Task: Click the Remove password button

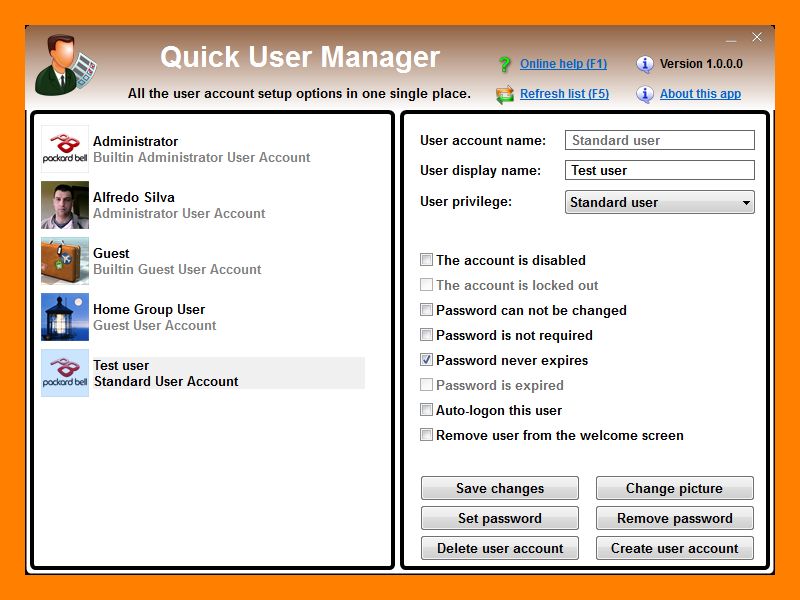Action: [674, 518]
